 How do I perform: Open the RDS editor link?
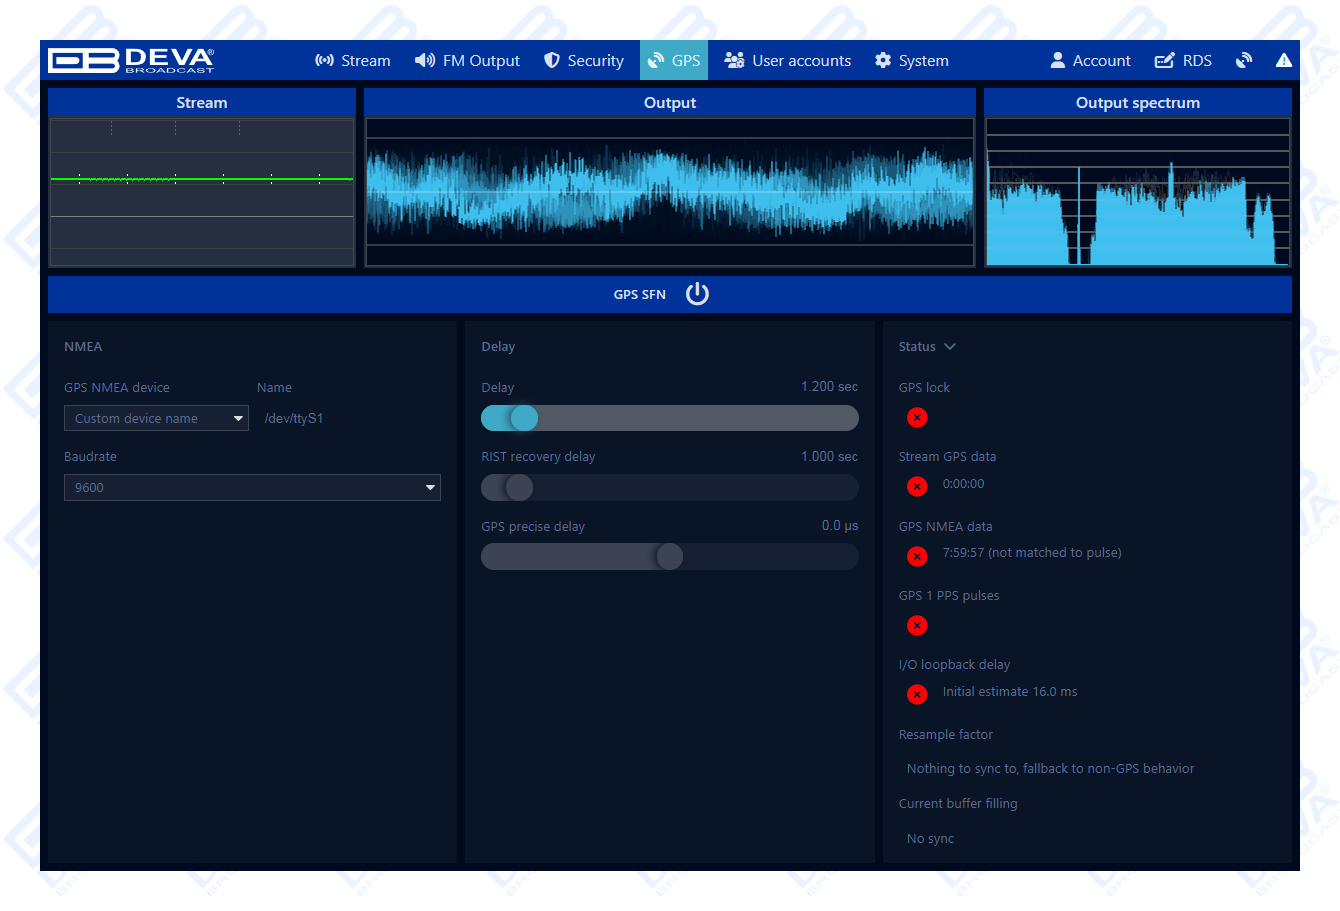[1183, 61]
